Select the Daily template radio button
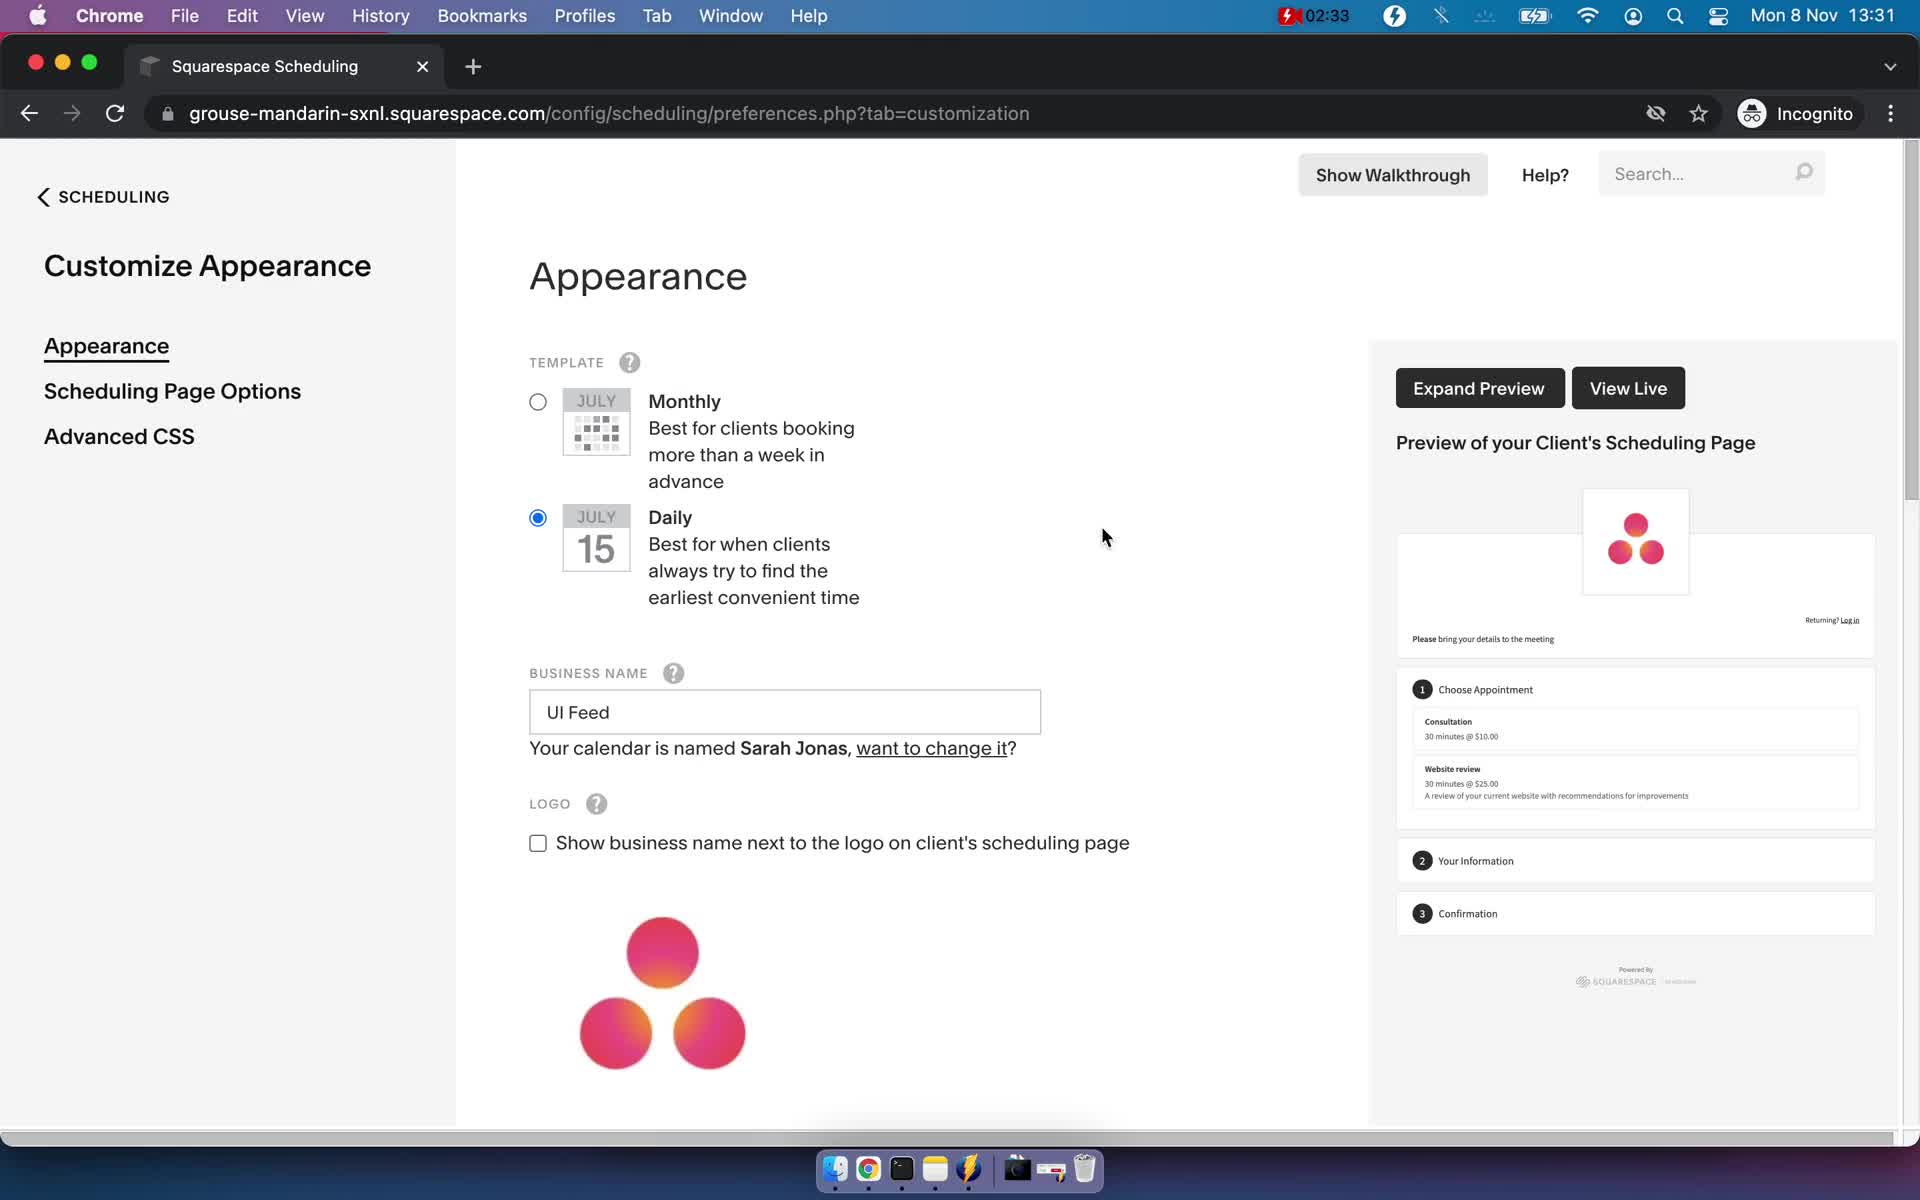 (x=538, y=518)
